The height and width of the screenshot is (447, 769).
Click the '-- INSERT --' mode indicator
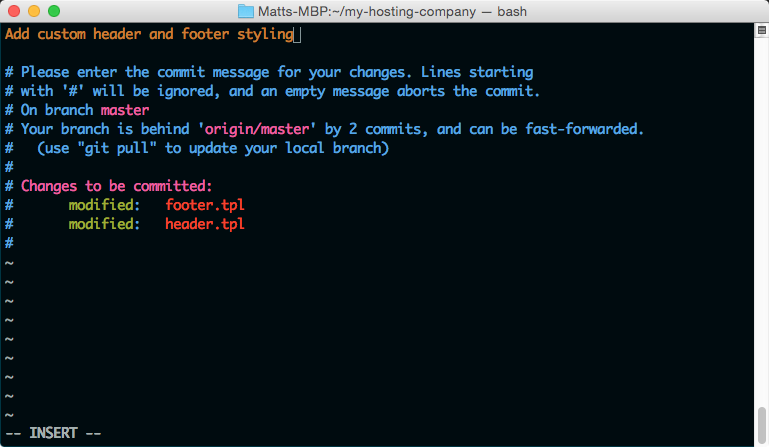(x=53, y=433)
